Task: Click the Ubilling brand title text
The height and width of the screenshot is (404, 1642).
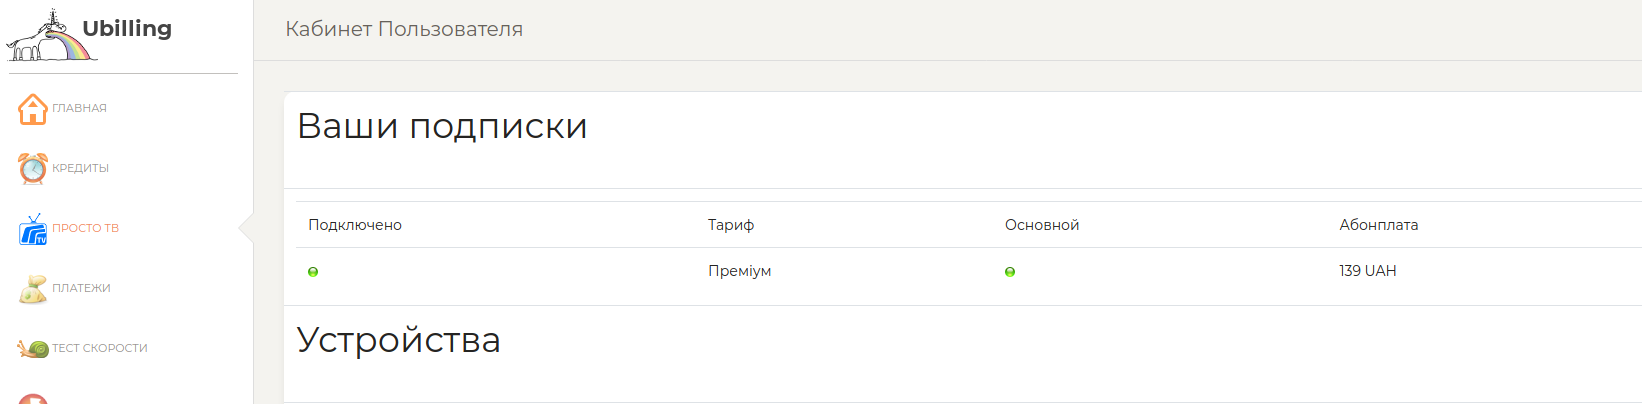Action: pos(127,28)
